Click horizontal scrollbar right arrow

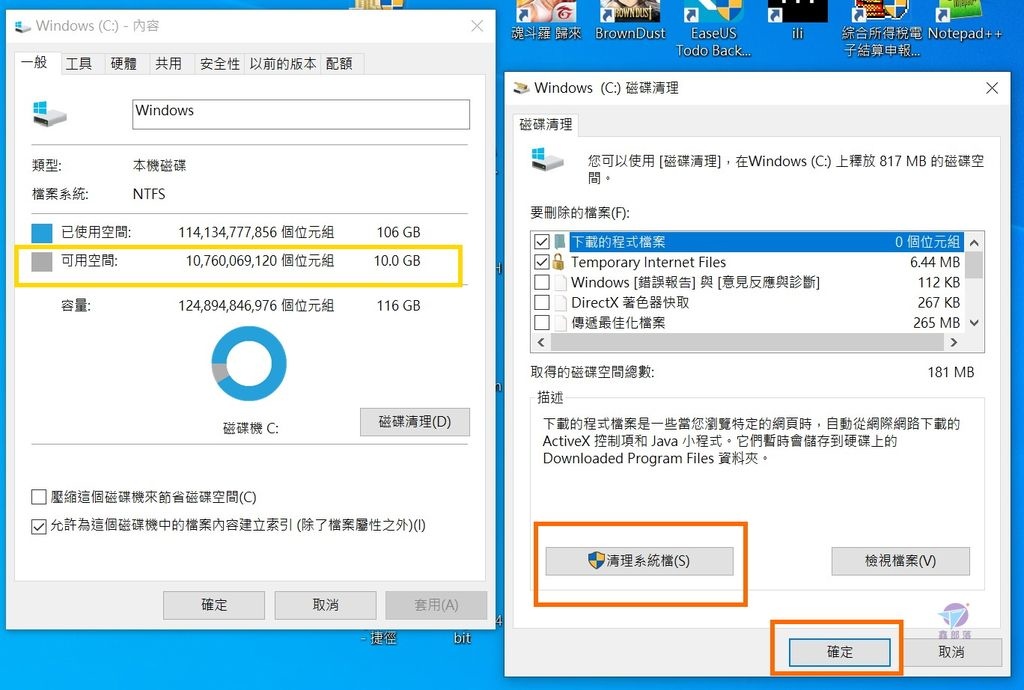[953, 342]
